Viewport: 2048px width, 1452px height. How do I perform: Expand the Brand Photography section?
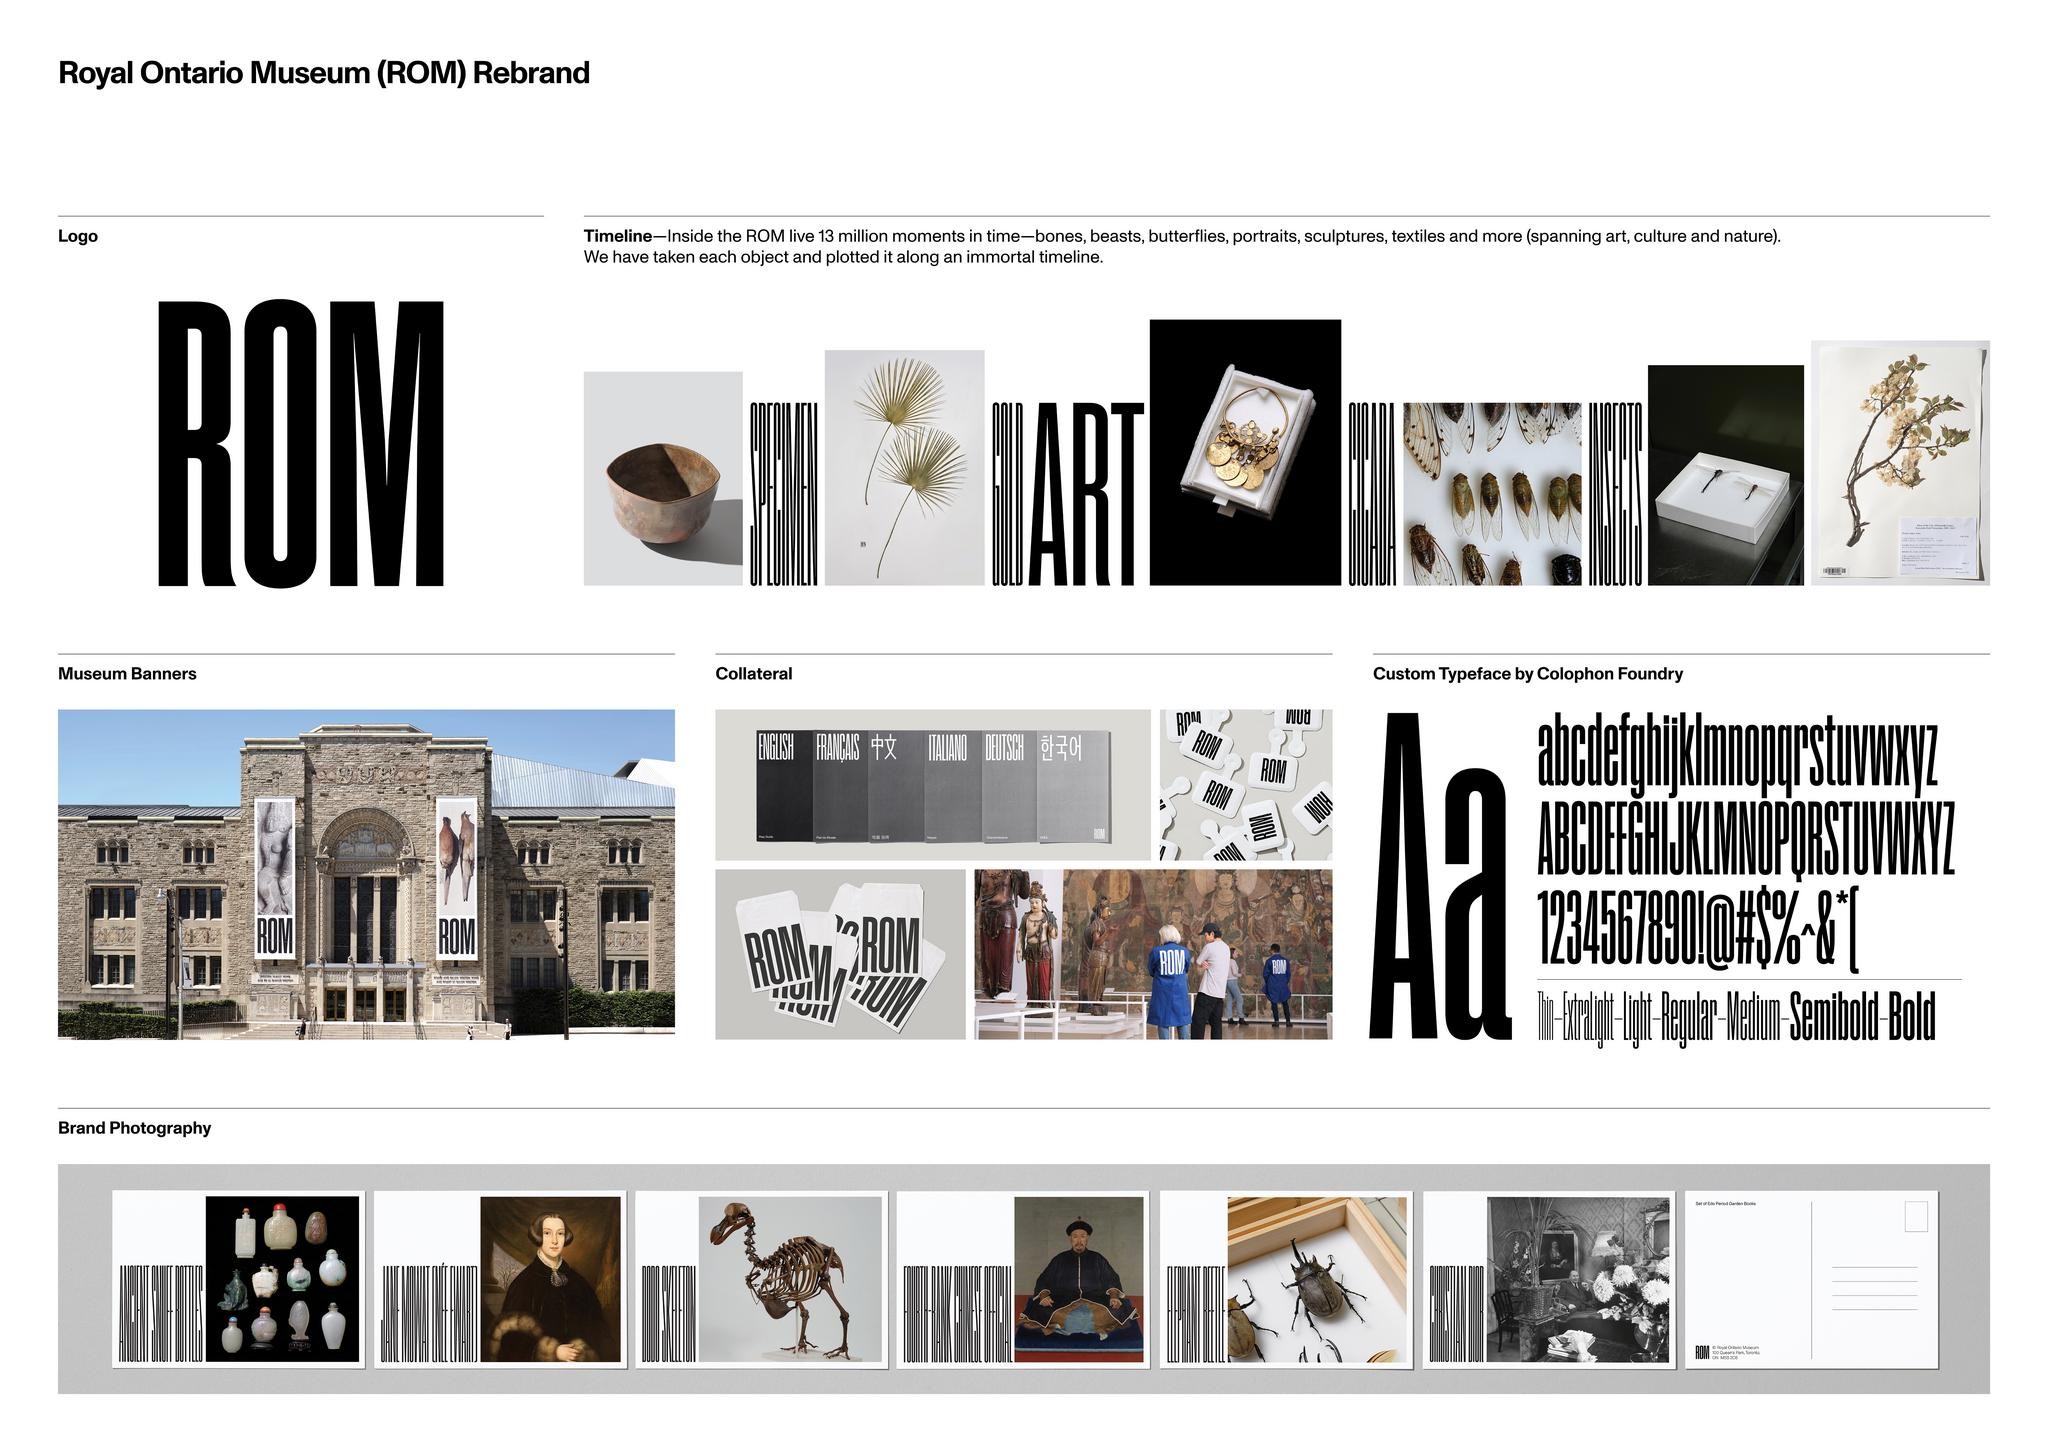coord(135,1128)
